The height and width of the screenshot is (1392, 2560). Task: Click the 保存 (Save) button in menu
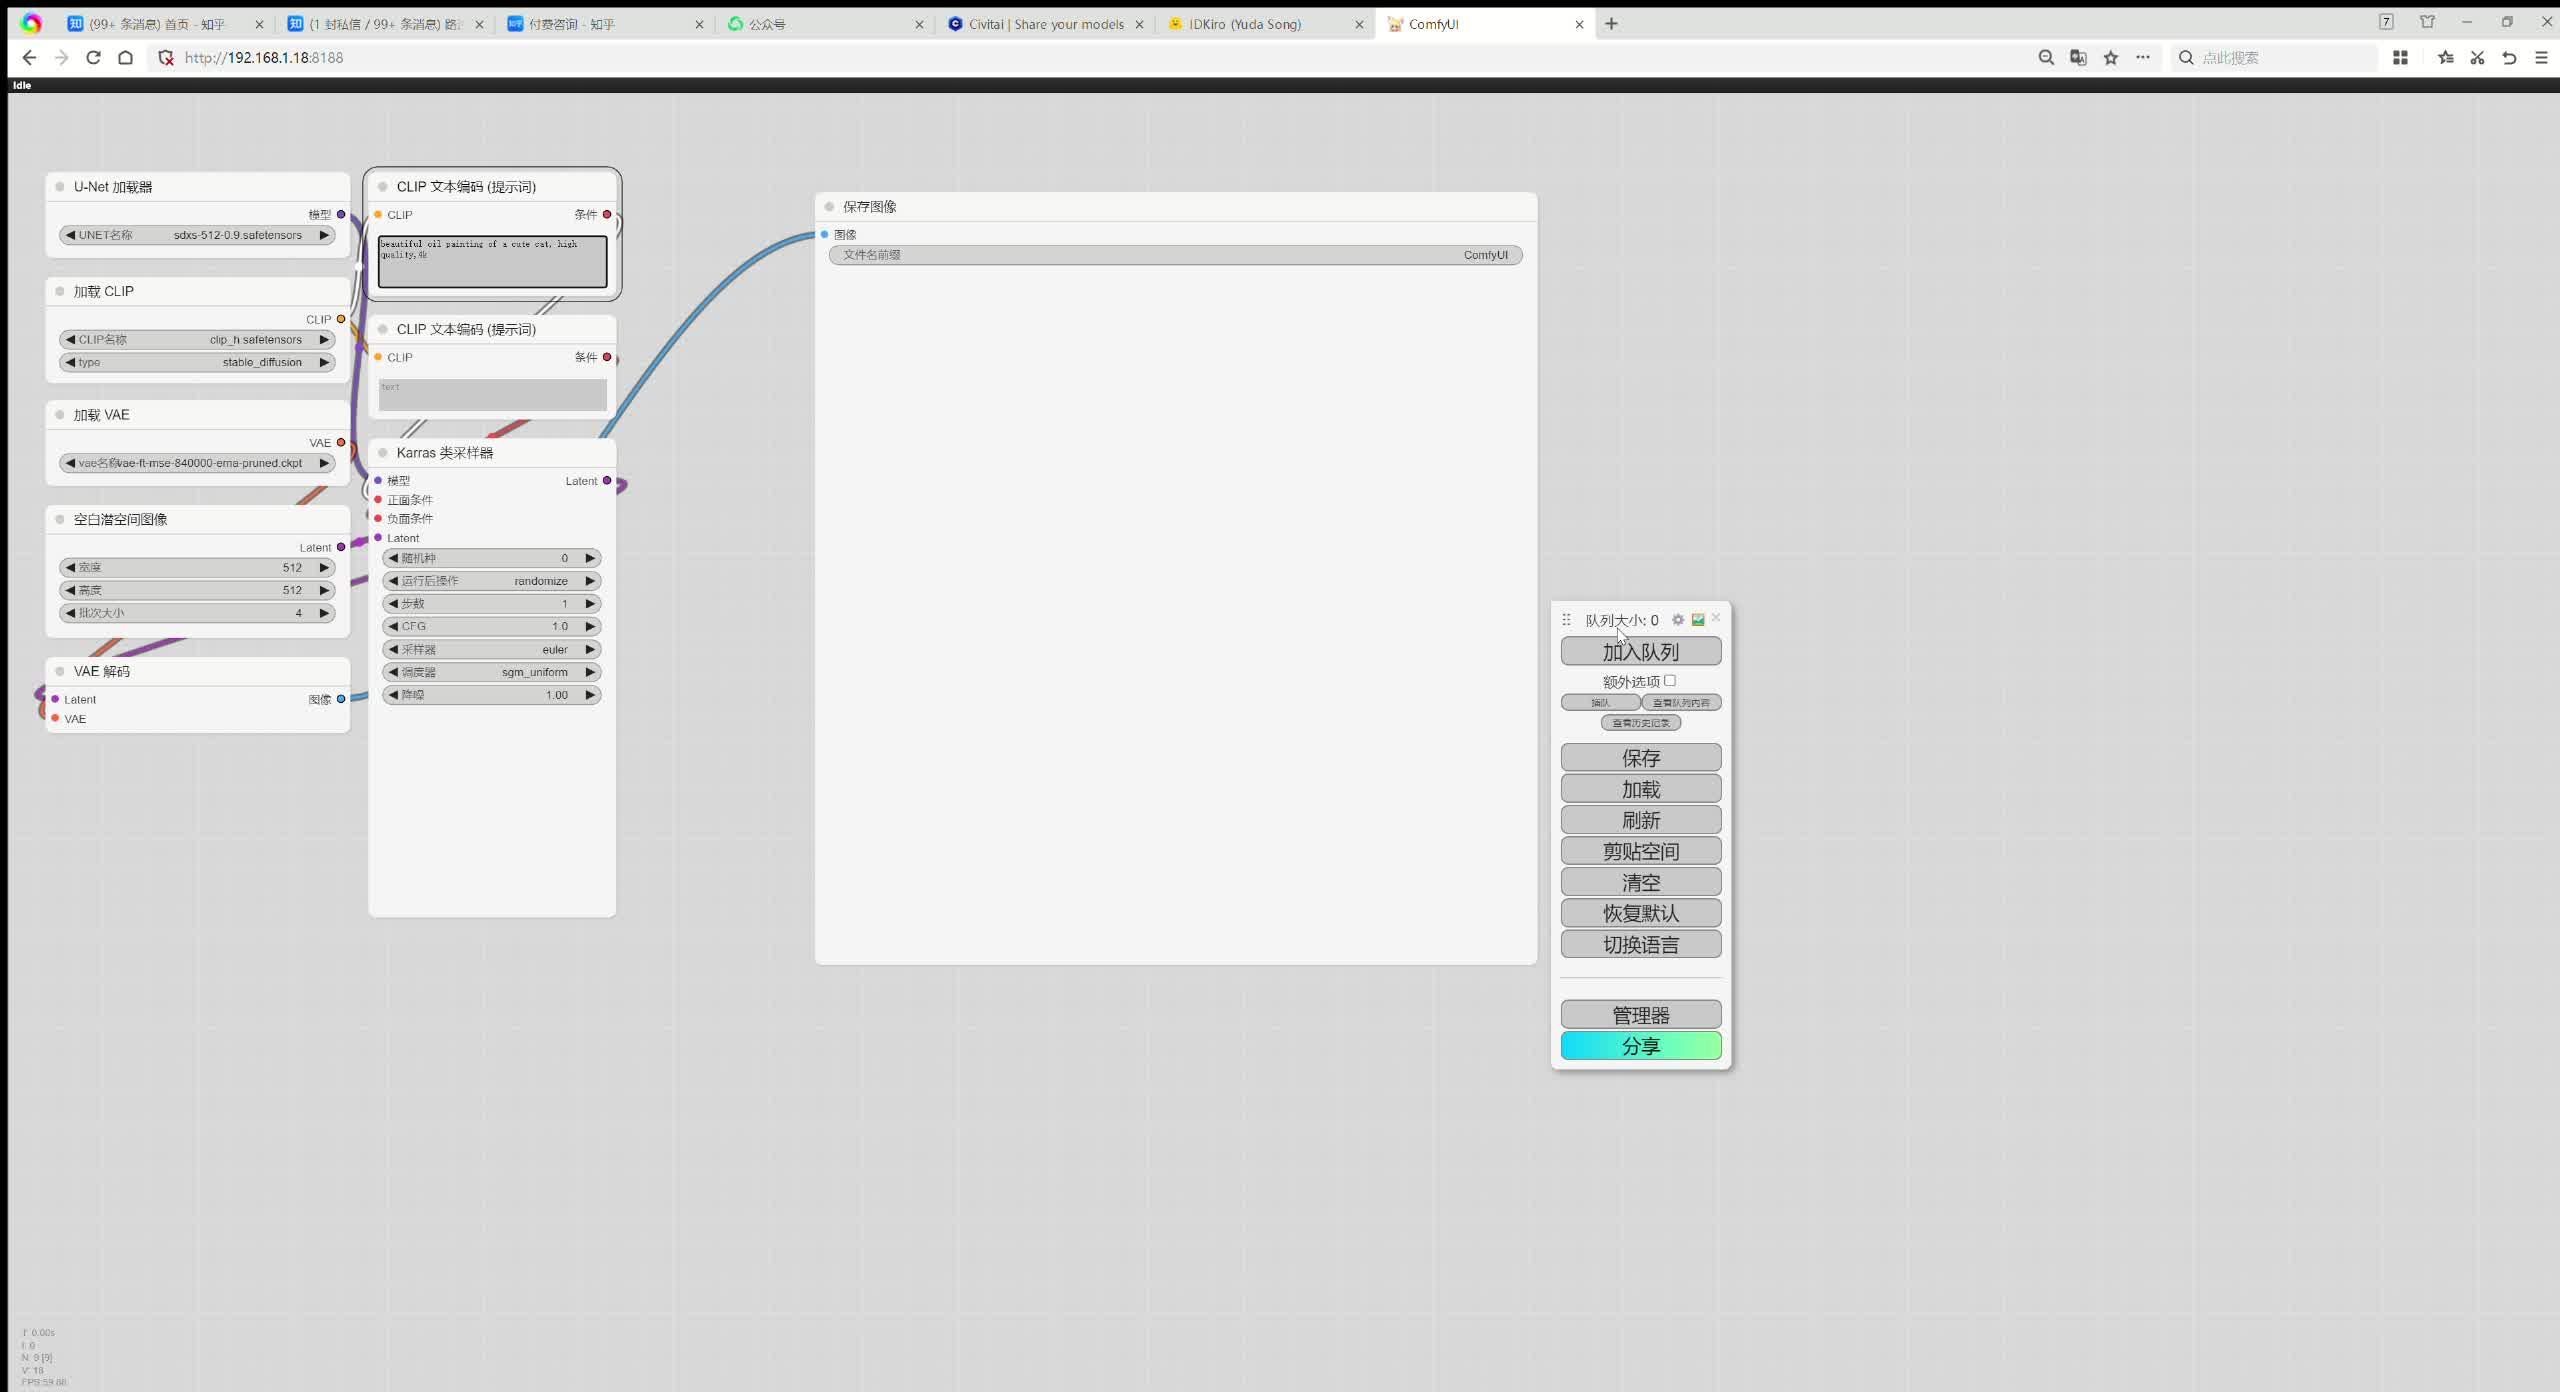point(1640,758)
